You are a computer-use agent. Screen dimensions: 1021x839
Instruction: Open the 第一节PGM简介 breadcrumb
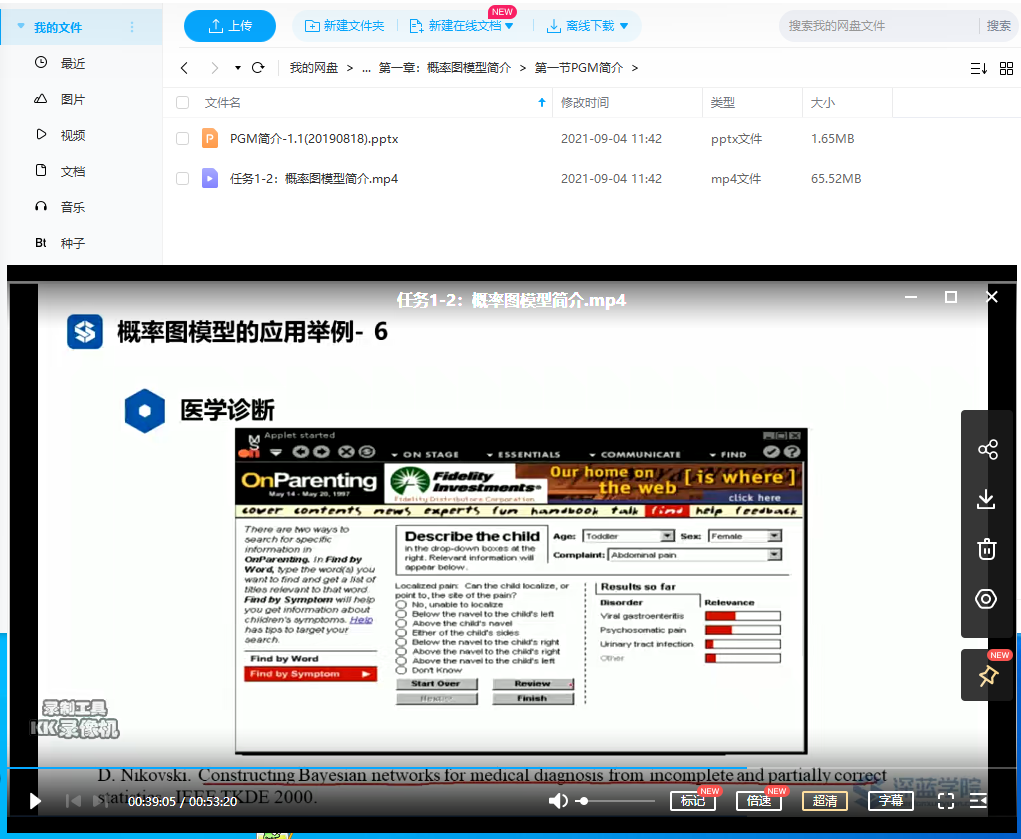[x=579, y=68]
